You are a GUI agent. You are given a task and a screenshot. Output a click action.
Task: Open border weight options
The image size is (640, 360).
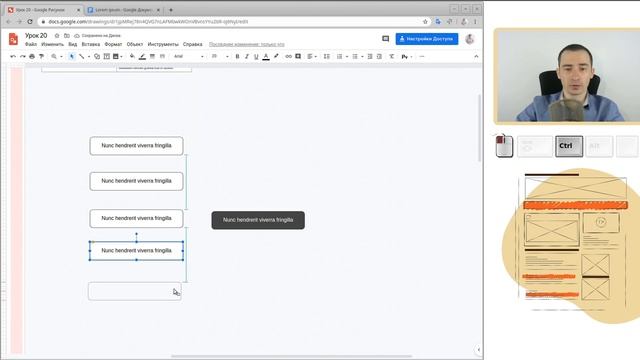click(x=152, y=57)
